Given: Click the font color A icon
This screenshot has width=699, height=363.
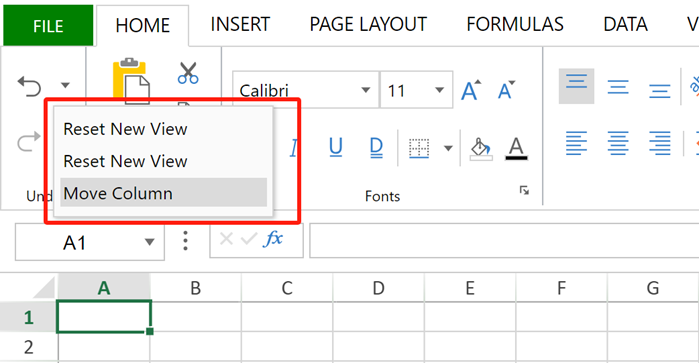Looking at the screenshot, I should [x=516, y=148].
